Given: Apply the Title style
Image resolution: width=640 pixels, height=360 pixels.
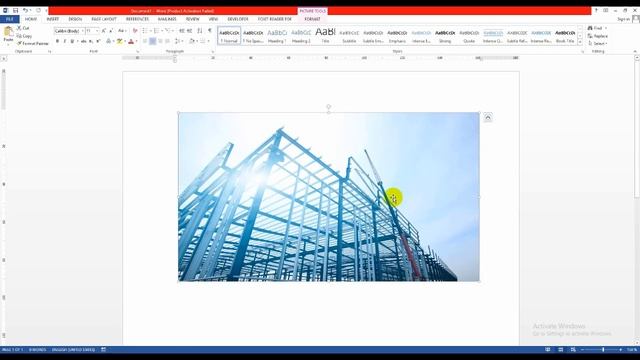Looking at the screenshot, I should coord(325,36).
